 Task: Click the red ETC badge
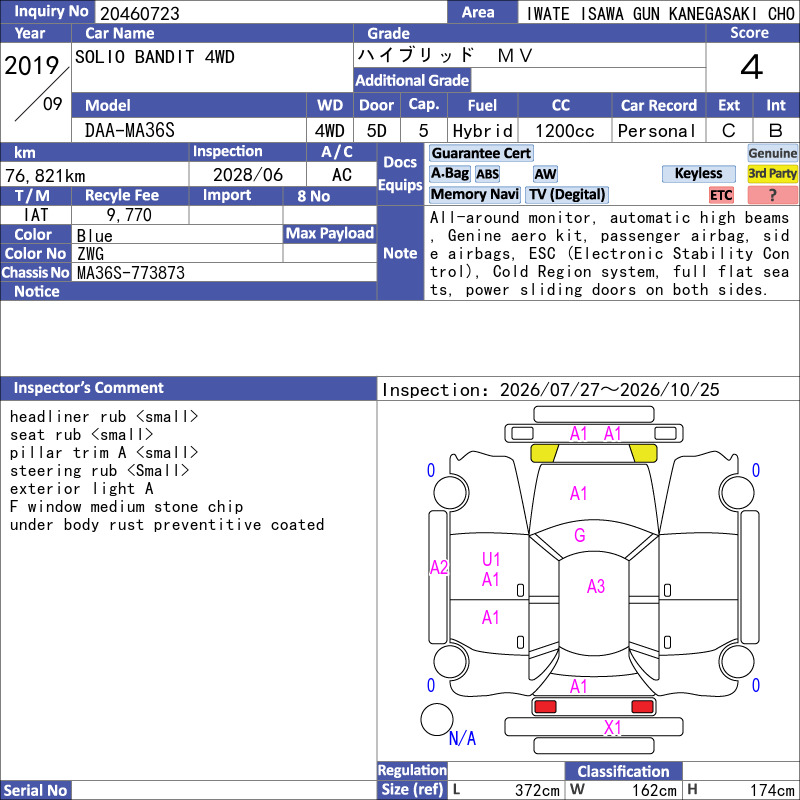[721, 195]
